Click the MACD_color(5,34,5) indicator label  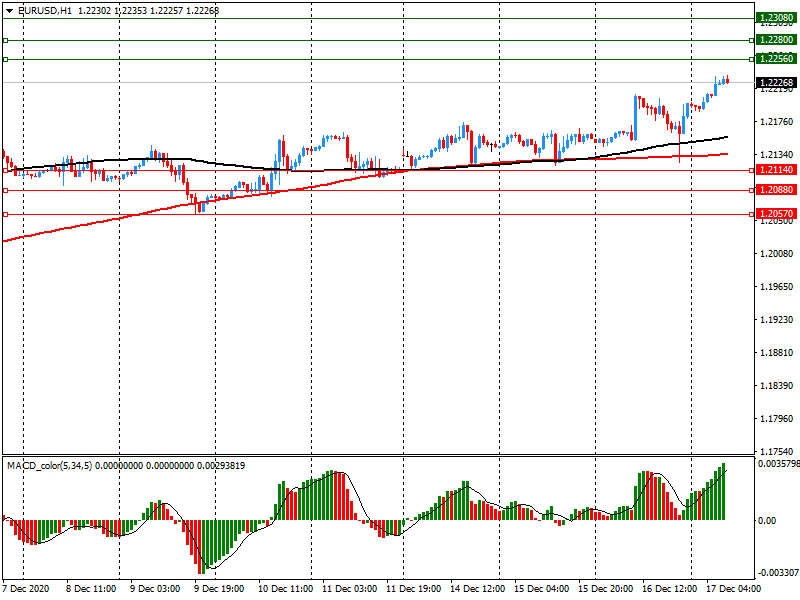pos(51,466)
